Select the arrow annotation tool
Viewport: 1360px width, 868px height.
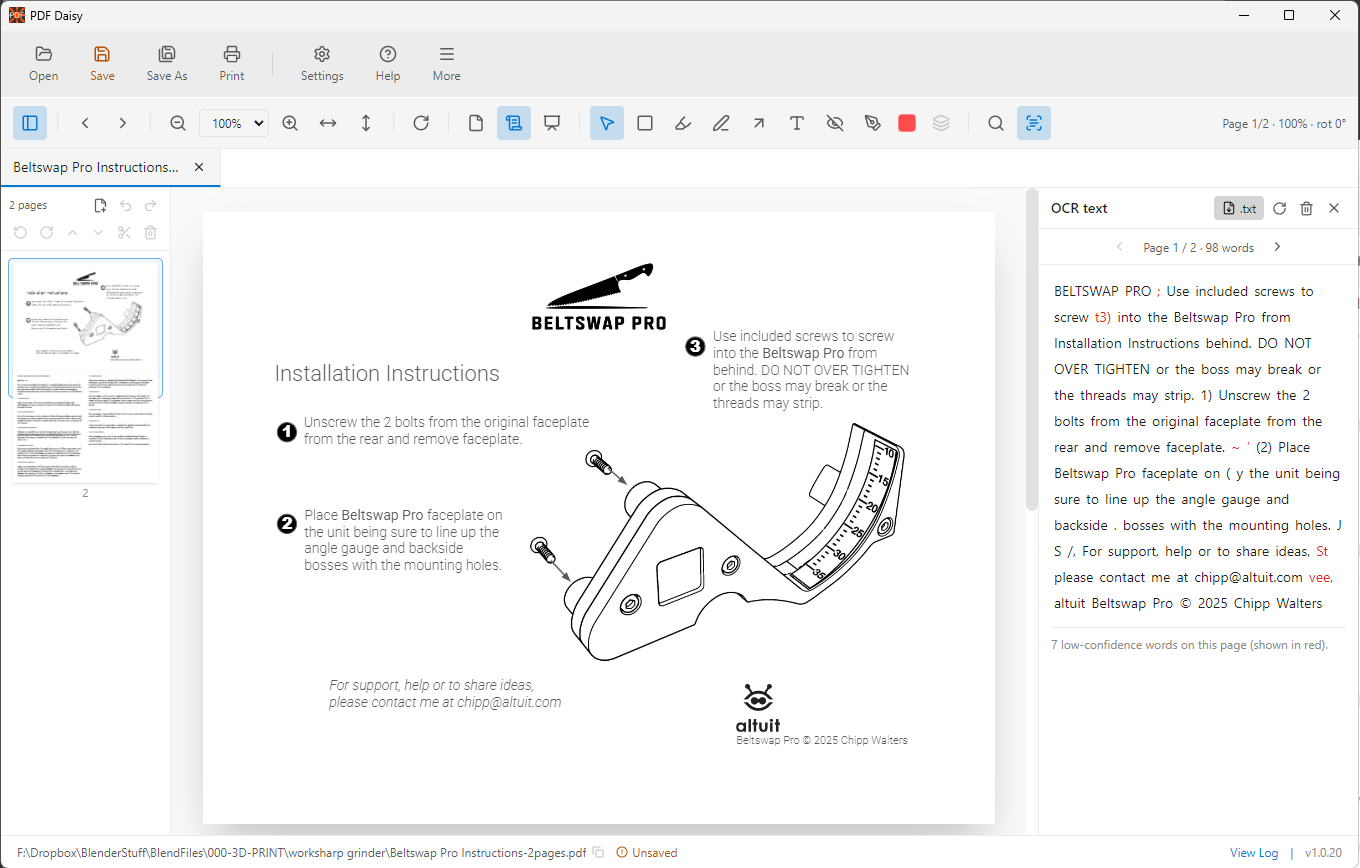(x=759, y=123)
